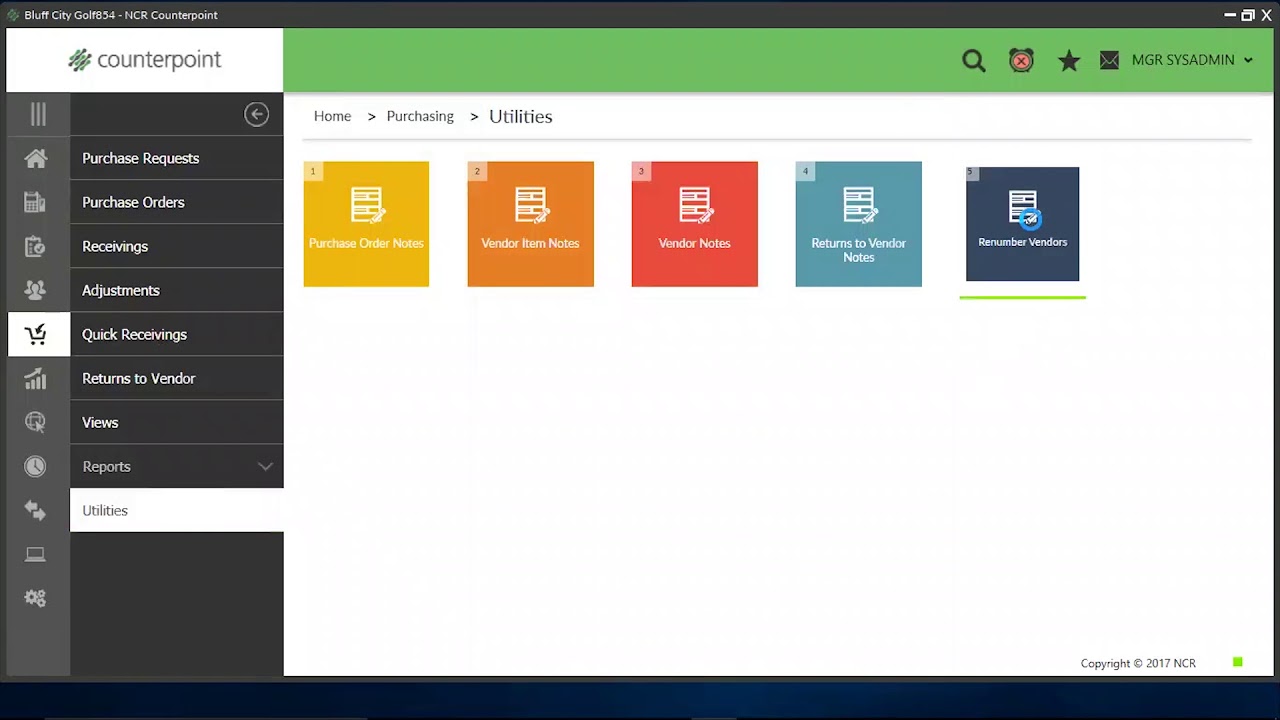Click the green status indicator square

click(1238, 662)
